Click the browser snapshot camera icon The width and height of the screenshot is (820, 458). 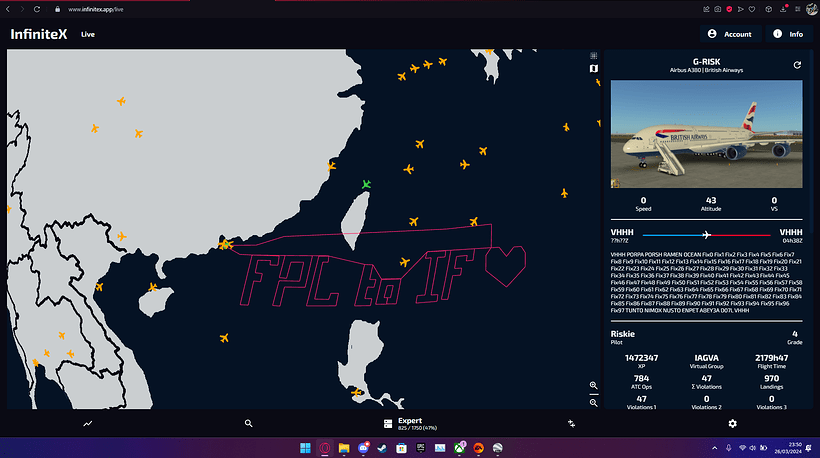(x=718, y=9)
